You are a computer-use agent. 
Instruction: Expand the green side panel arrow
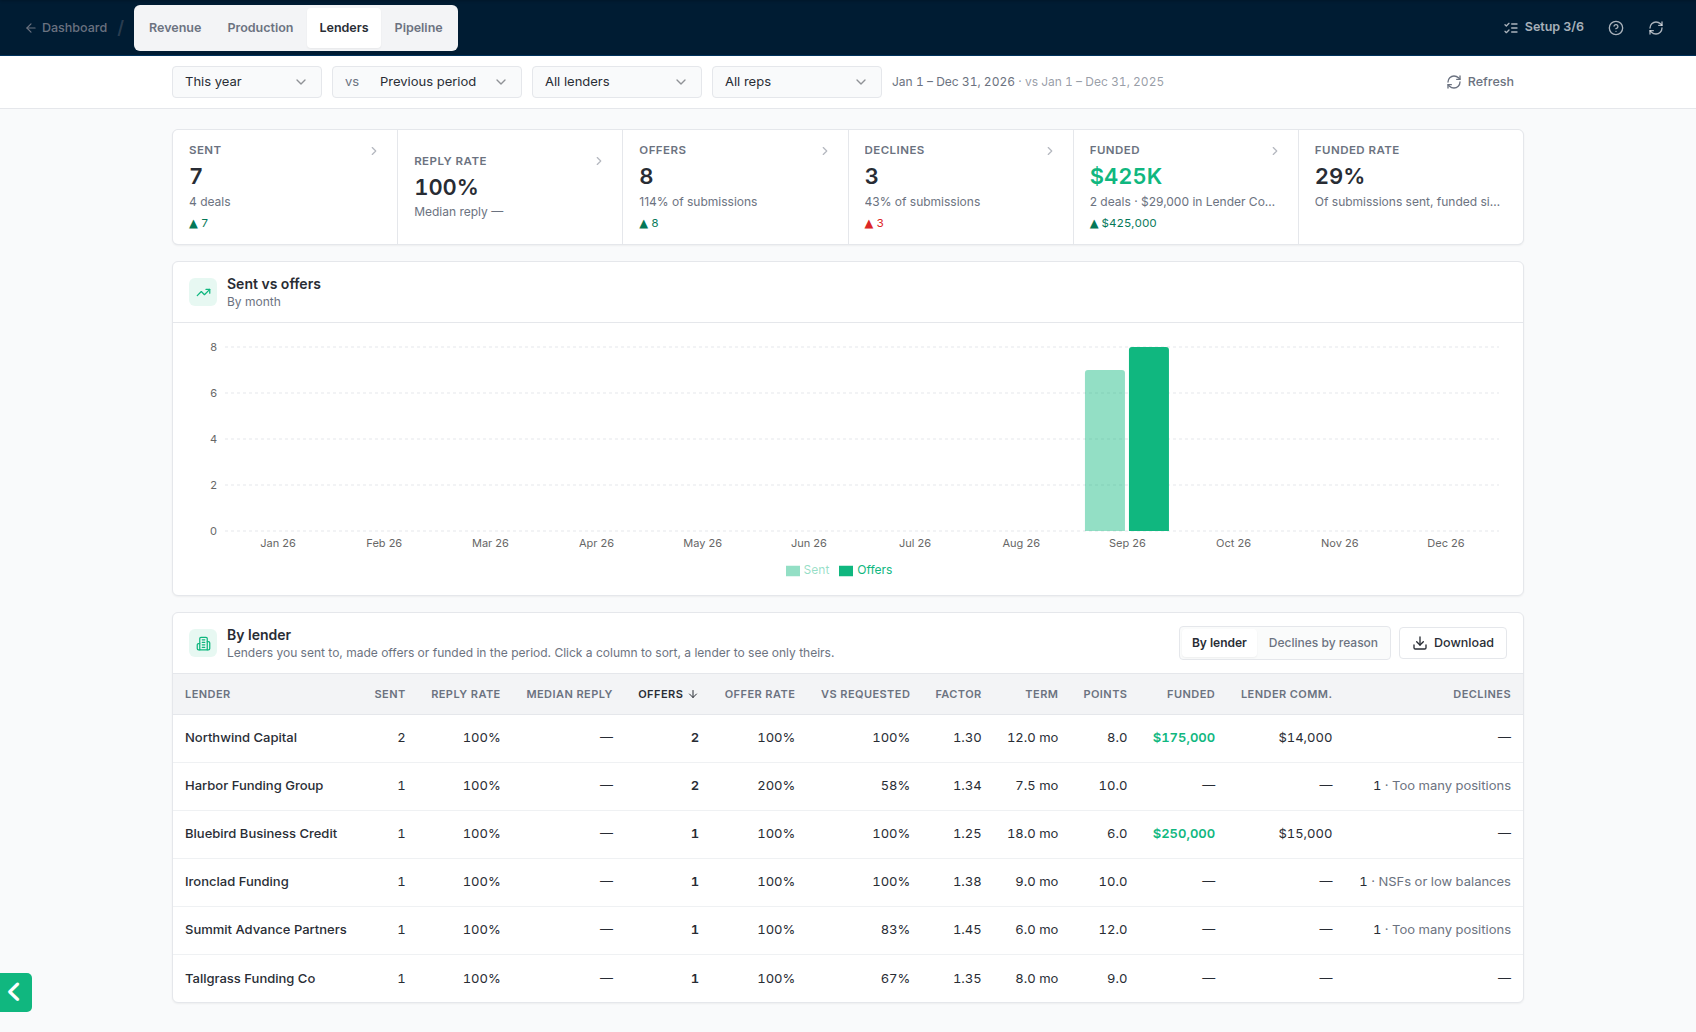click(x=15, y=992)
